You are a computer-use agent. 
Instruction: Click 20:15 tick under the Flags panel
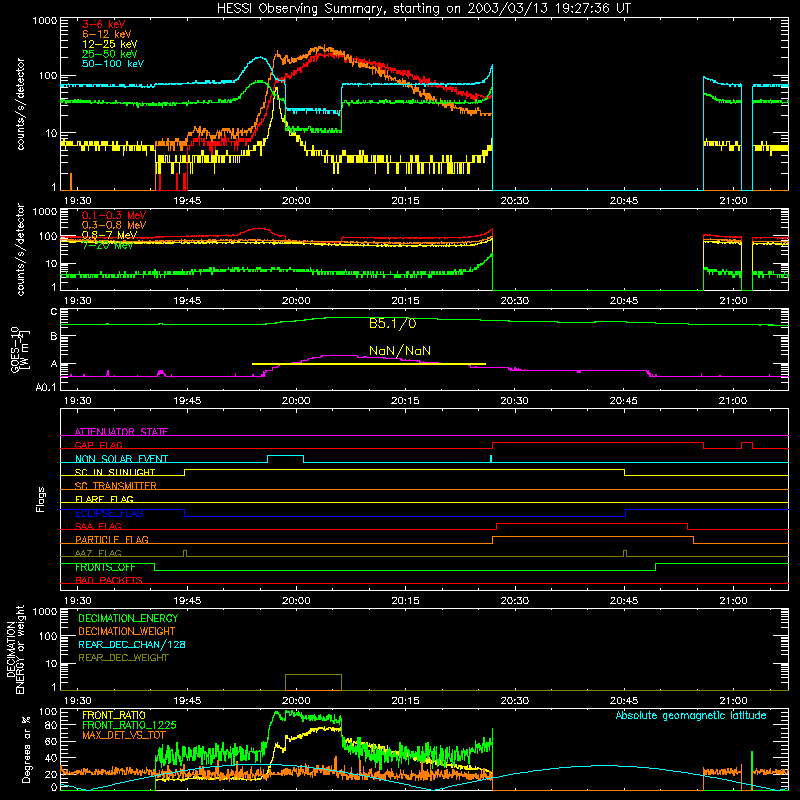(x=405, y=601)
